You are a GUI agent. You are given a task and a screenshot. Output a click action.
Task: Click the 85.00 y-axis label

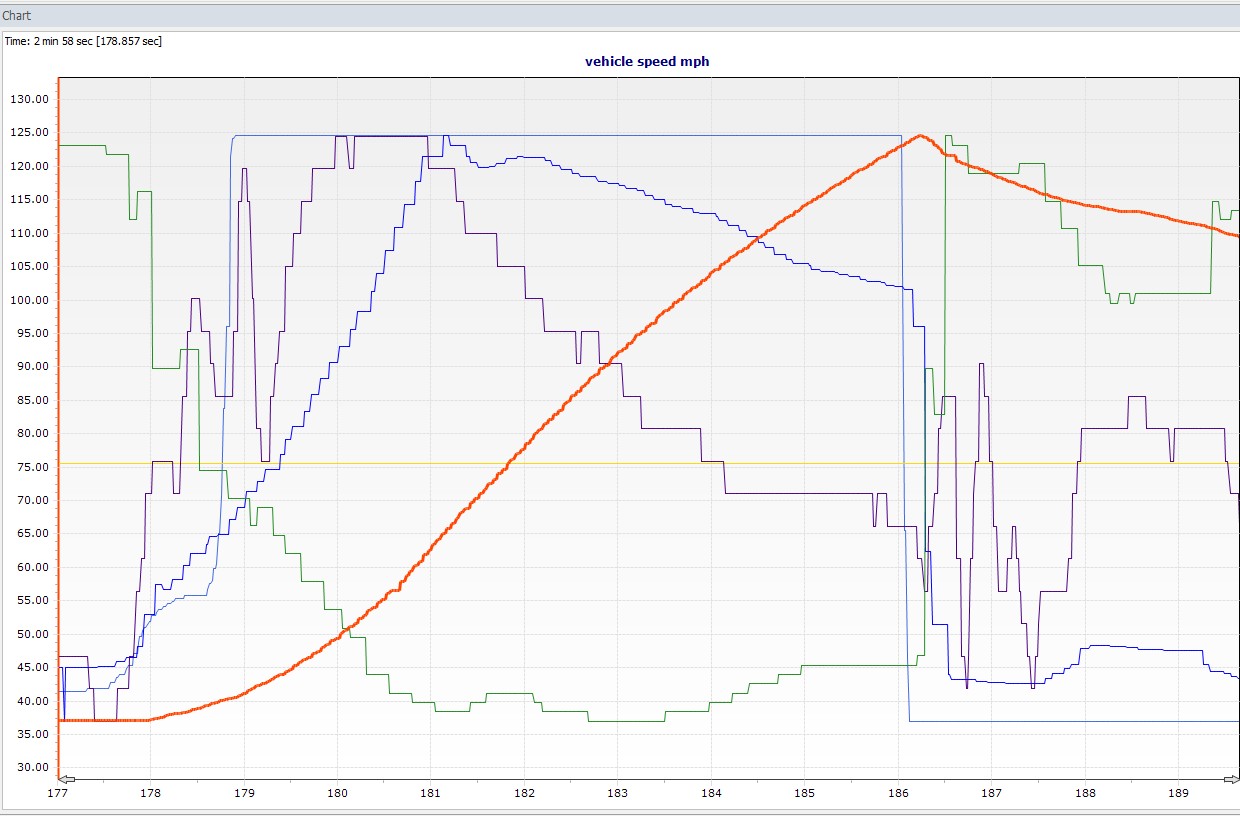pyautogui.click(x=33, y=400)
